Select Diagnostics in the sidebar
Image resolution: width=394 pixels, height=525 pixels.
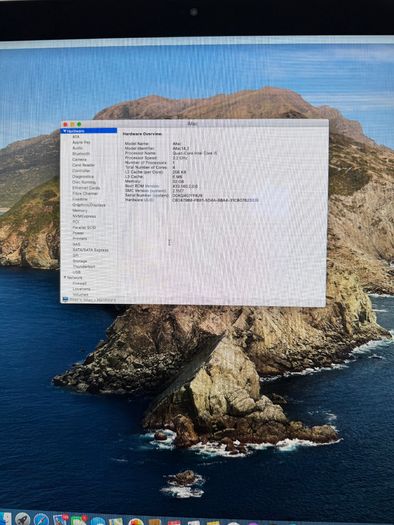click(x=83, y=176)
